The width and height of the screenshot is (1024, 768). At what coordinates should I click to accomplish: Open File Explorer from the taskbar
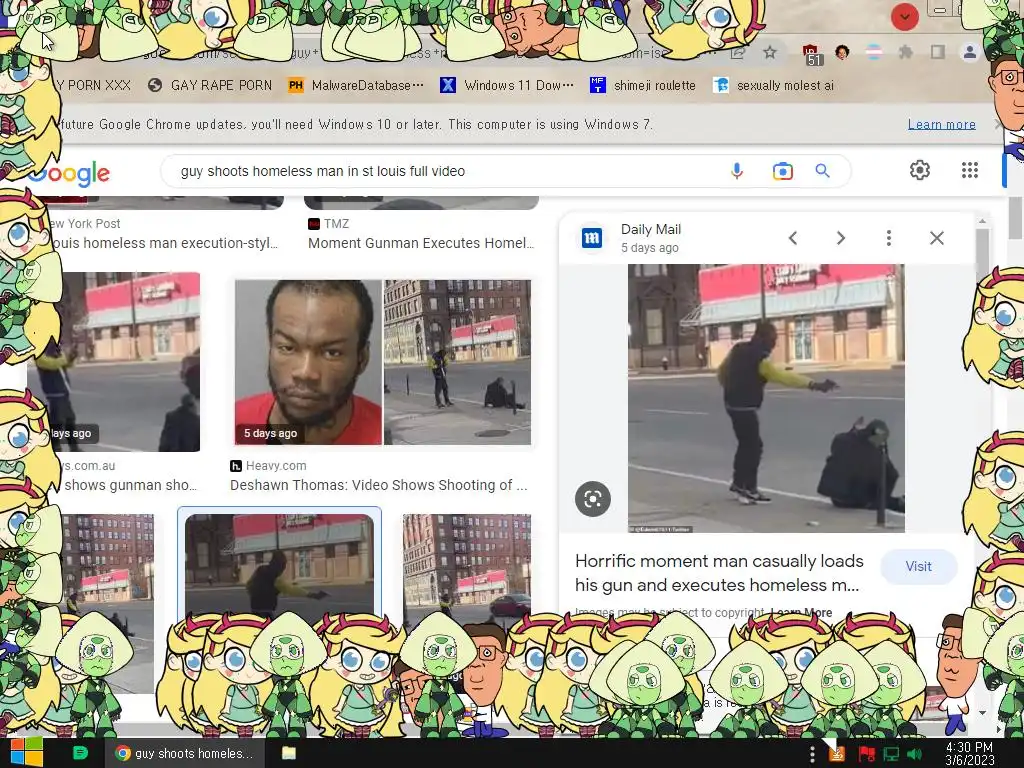coord(289,753)
